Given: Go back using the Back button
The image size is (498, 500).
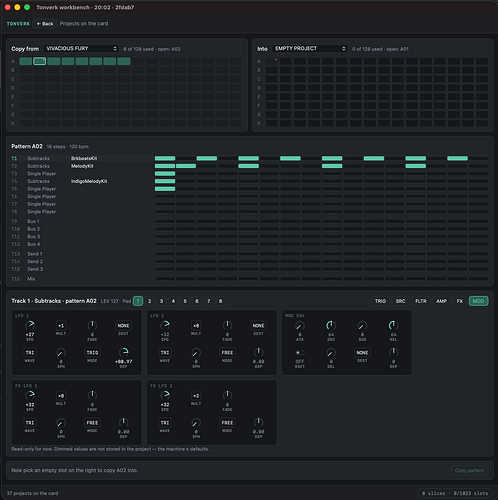Looking at the screenshot, I should 45,24.
